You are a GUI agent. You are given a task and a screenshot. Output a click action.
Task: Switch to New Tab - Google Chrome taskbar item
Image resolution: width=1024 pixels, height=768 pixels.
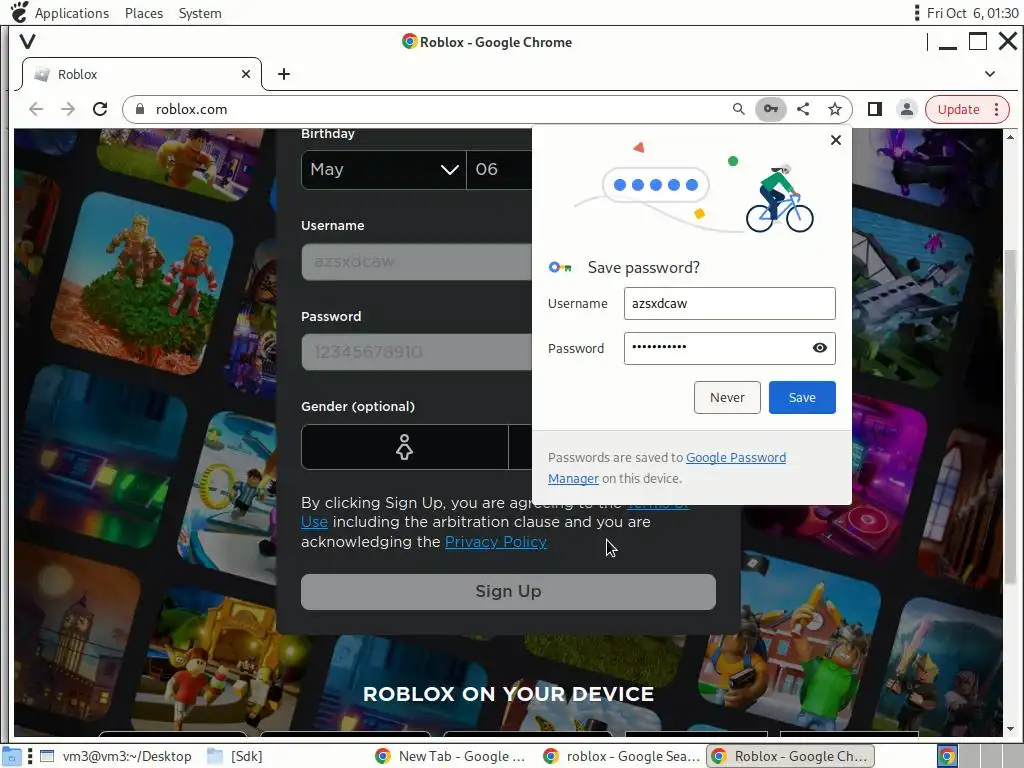(451, 756)
